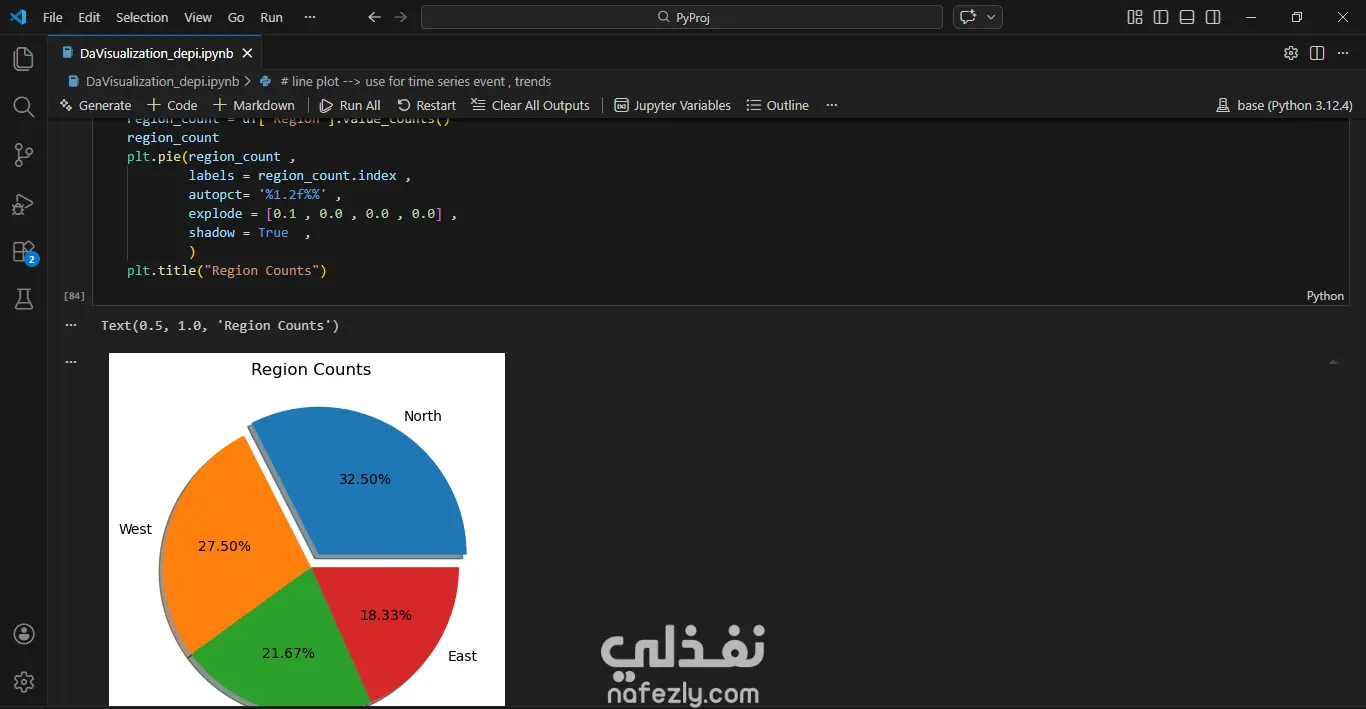
Task: Restart the notebook kernel
Action: click(x=426, y=105)
